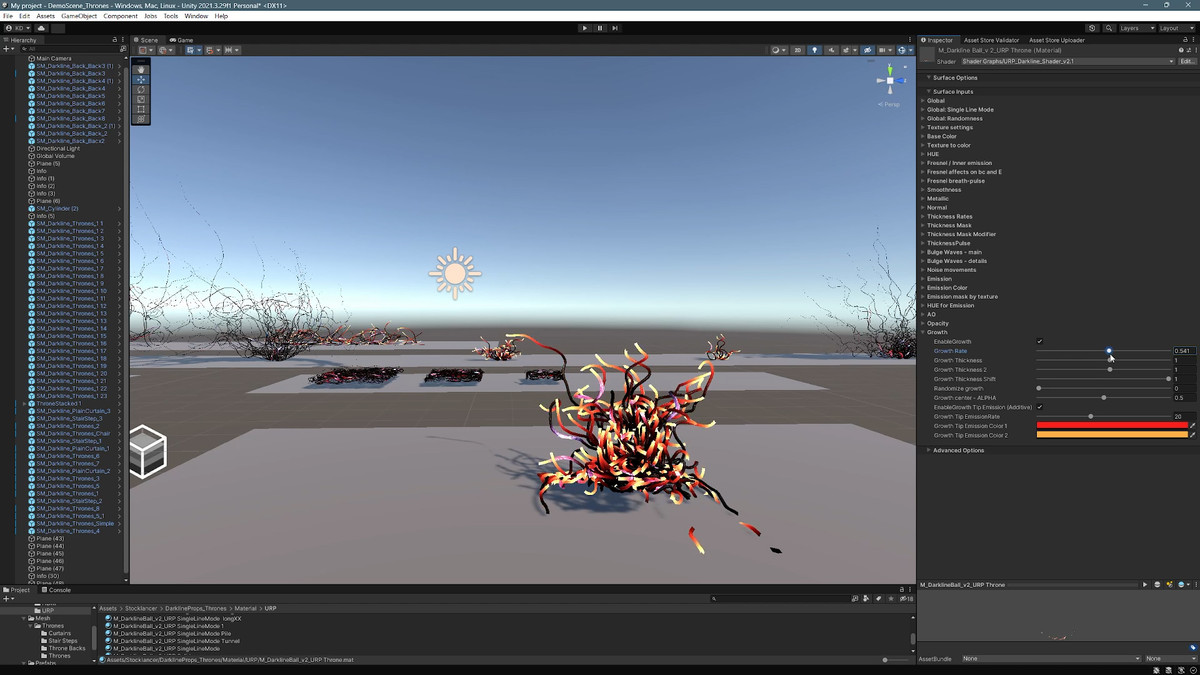Expand the Advanced Options section
The width and height of the screenshot is (1200, 675).
[x=958, y=450]
